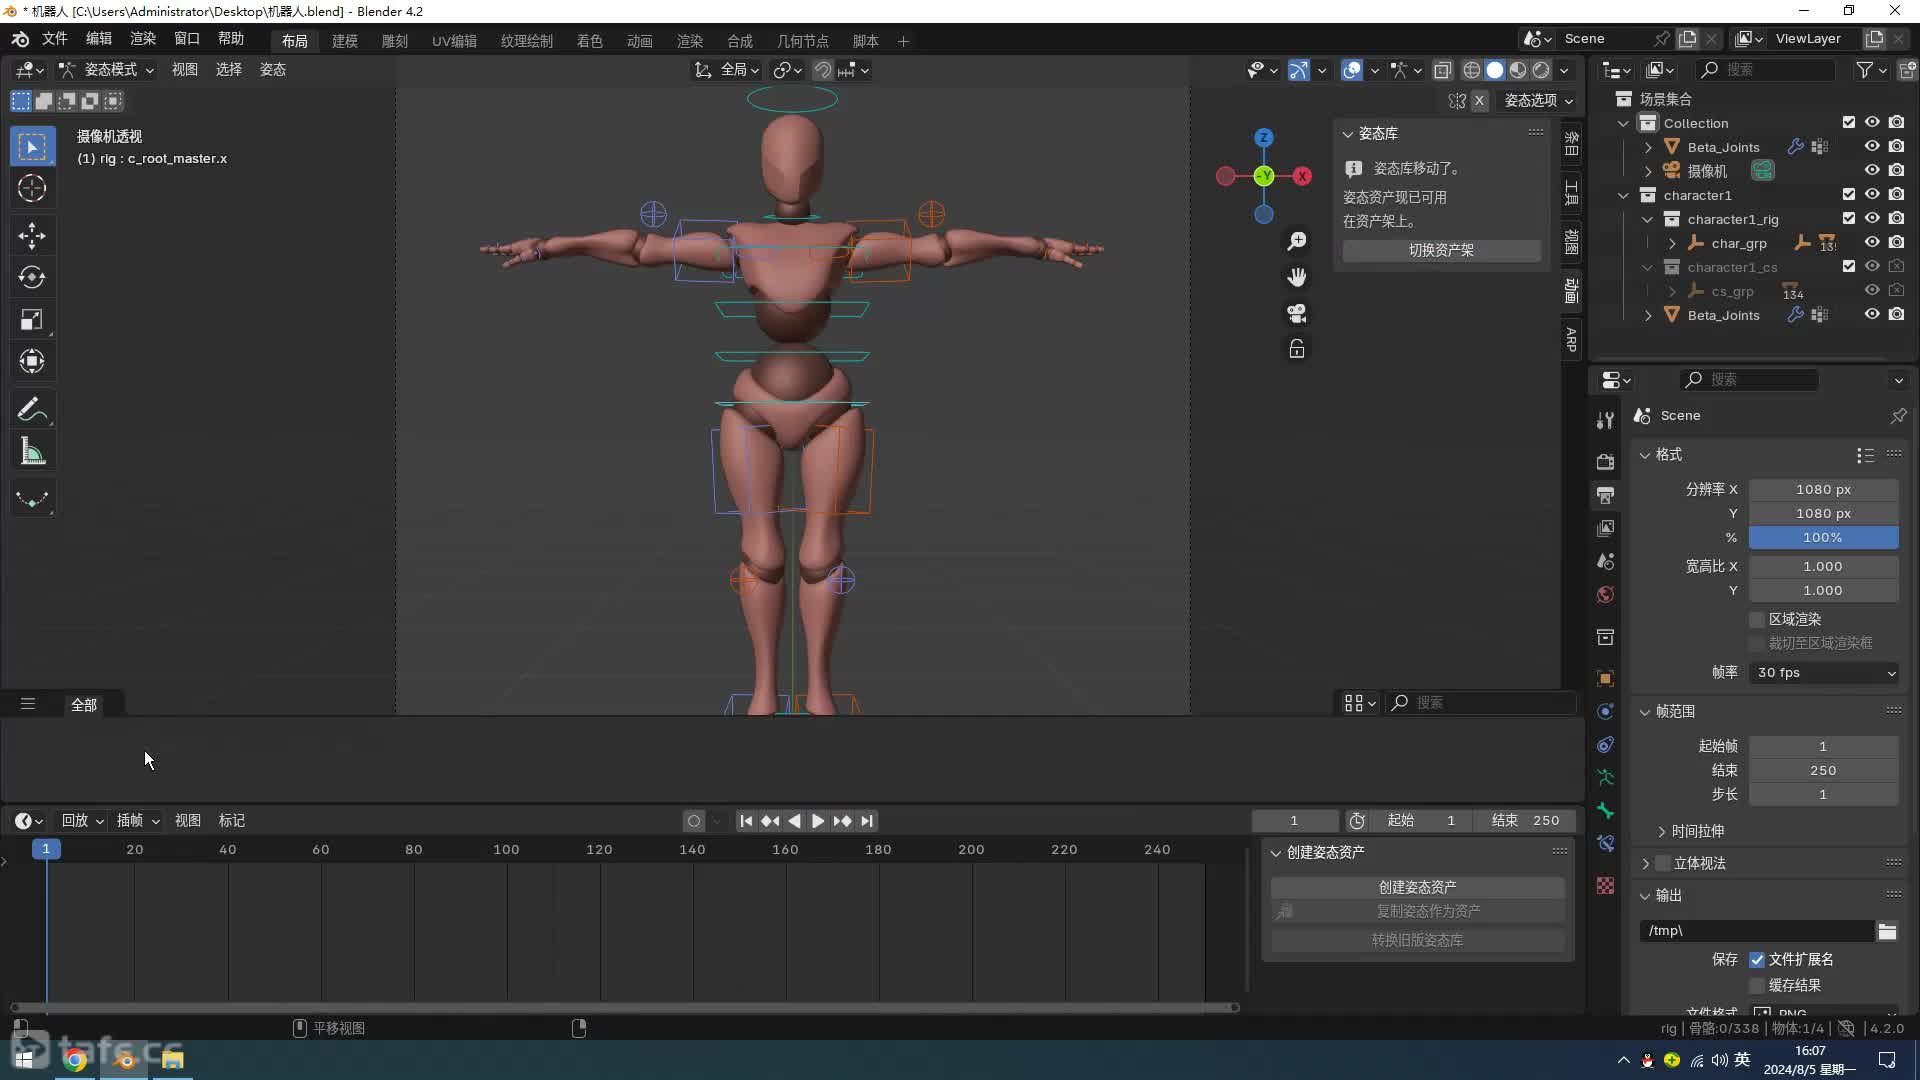Uncheck the Collection exclude checkbox
The width and height of the screenshot is (1920, 1080).
(1849, 123)
